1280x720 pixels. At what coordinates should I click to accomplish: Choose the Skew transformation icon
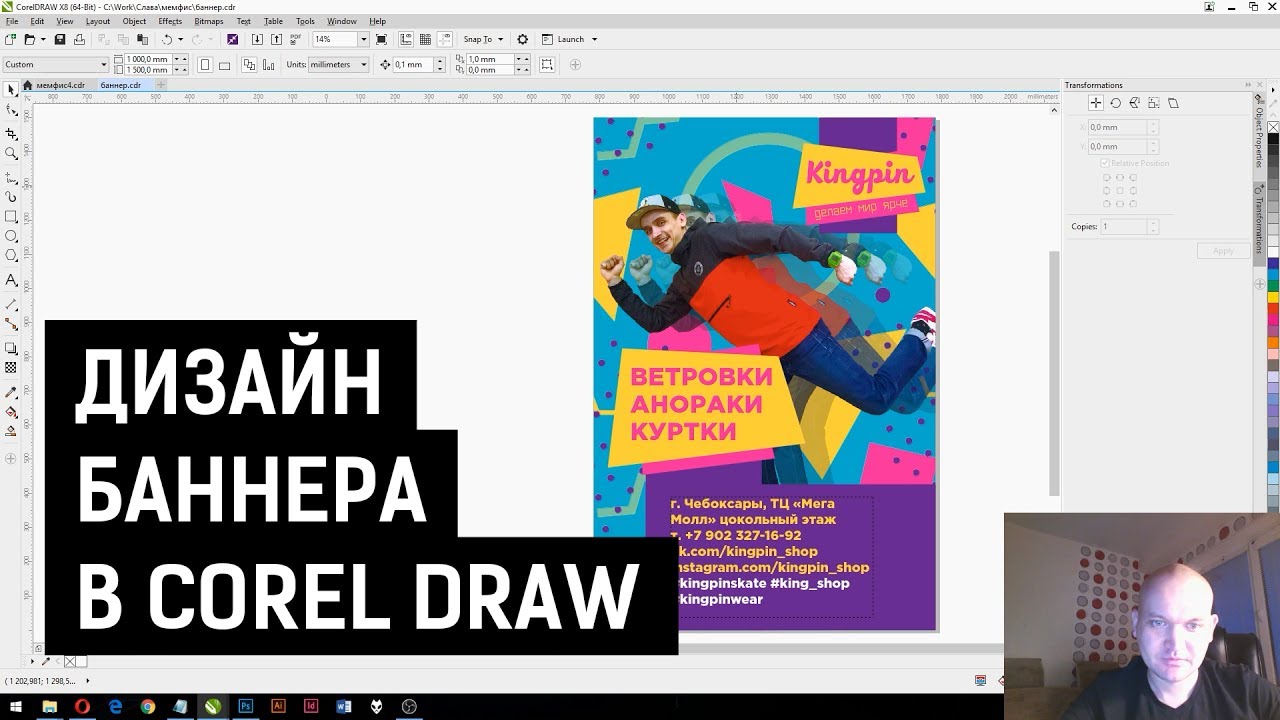[x=1173, y=103]
